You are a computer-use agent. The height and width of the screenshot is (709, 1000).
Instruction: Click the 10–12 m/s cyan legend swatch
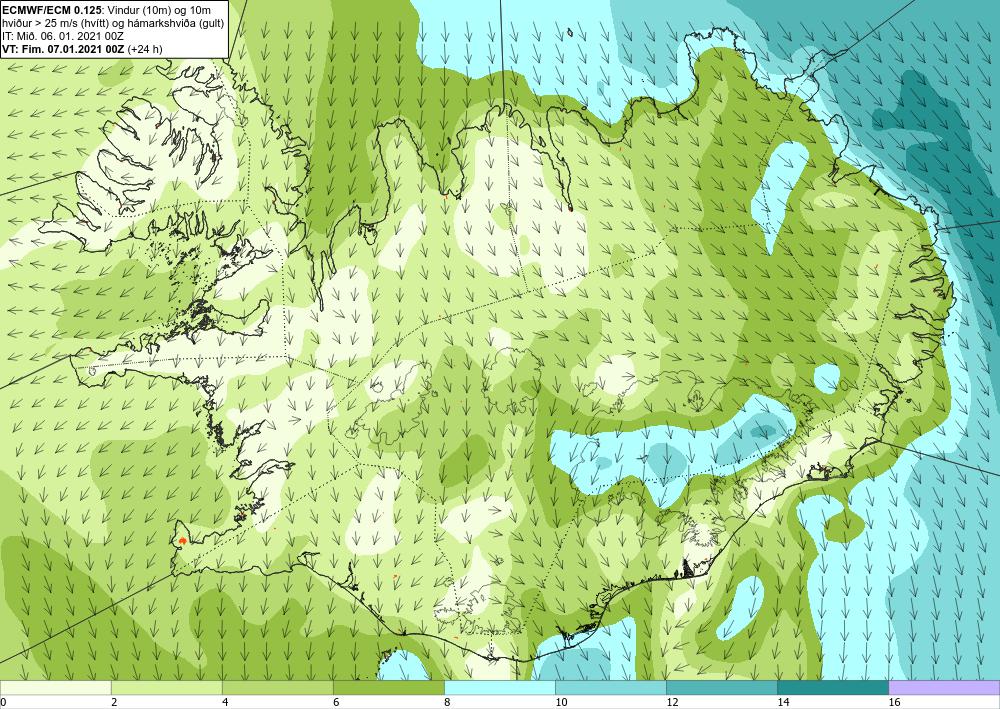coord(610,688)
